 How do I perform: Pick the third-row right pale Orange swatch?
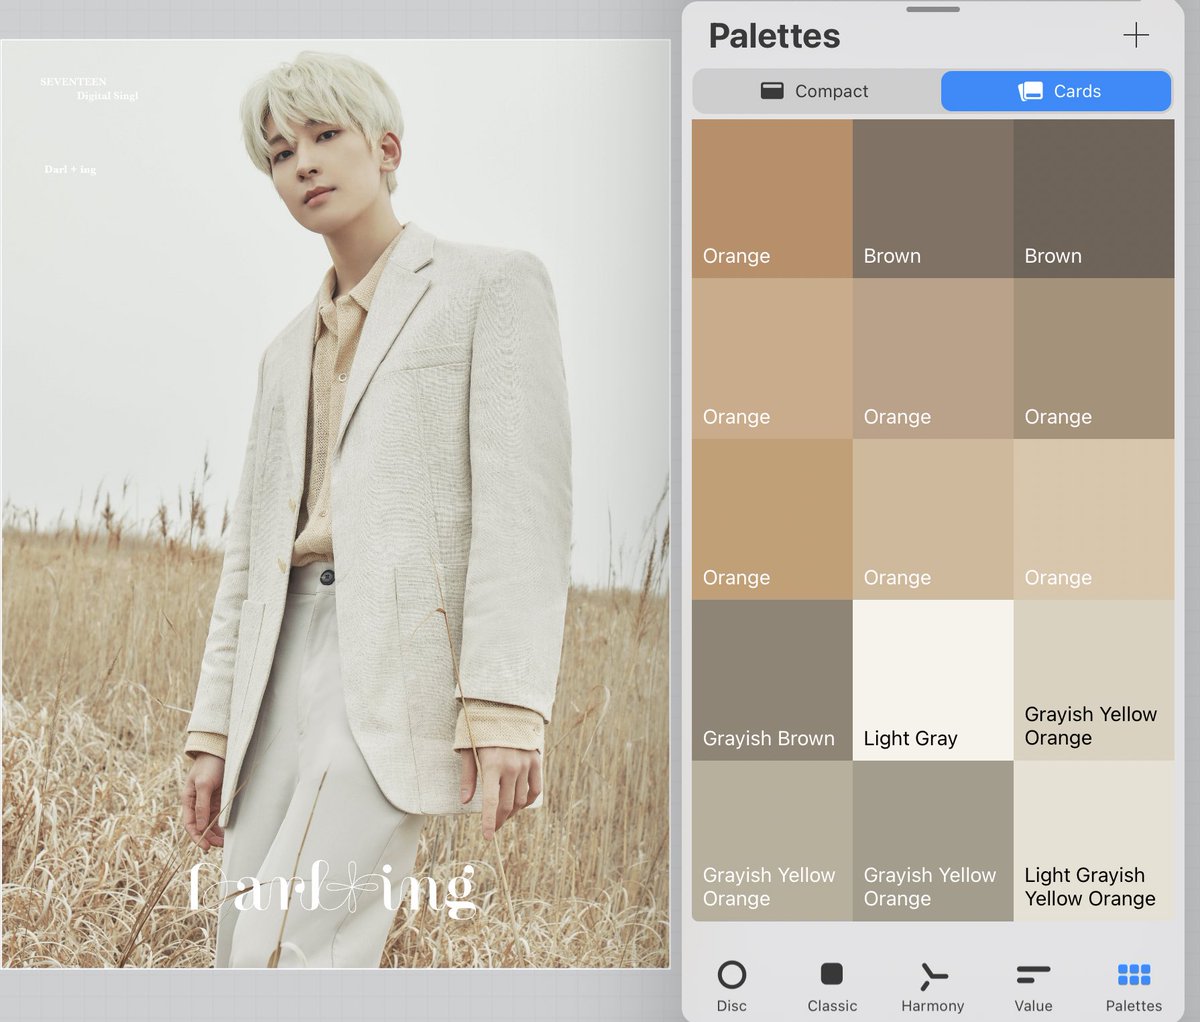click(1094, 519)
